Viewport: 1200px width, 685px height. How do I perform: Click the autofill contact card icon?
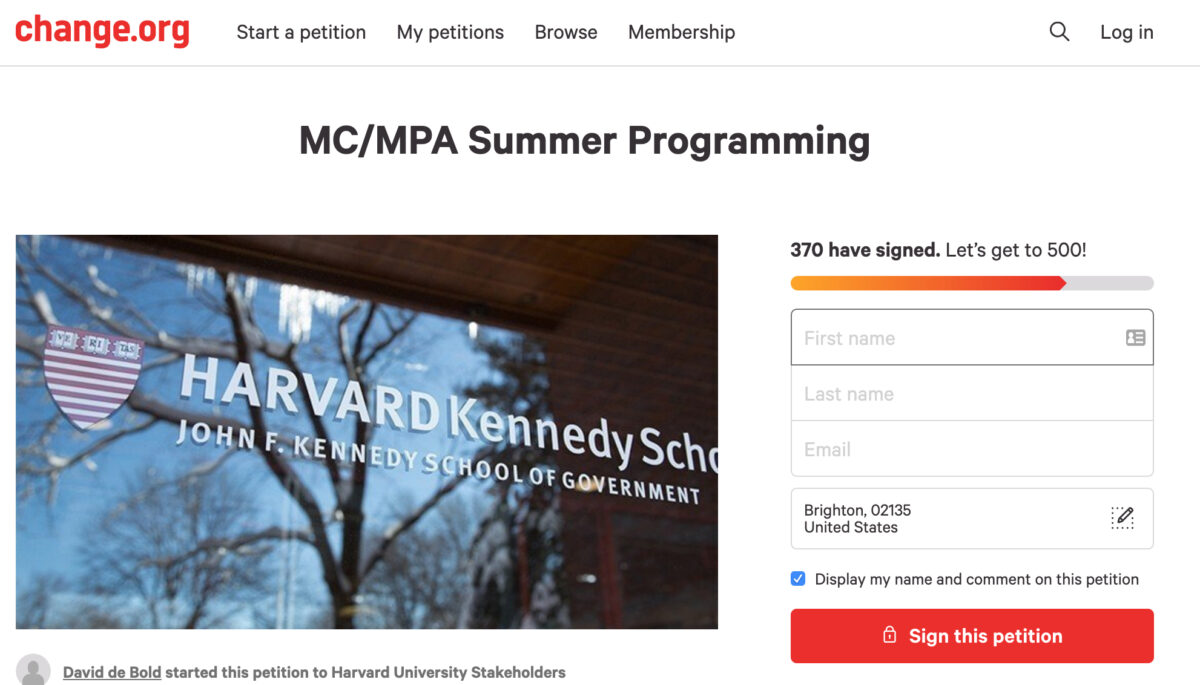pos(1135,338)
